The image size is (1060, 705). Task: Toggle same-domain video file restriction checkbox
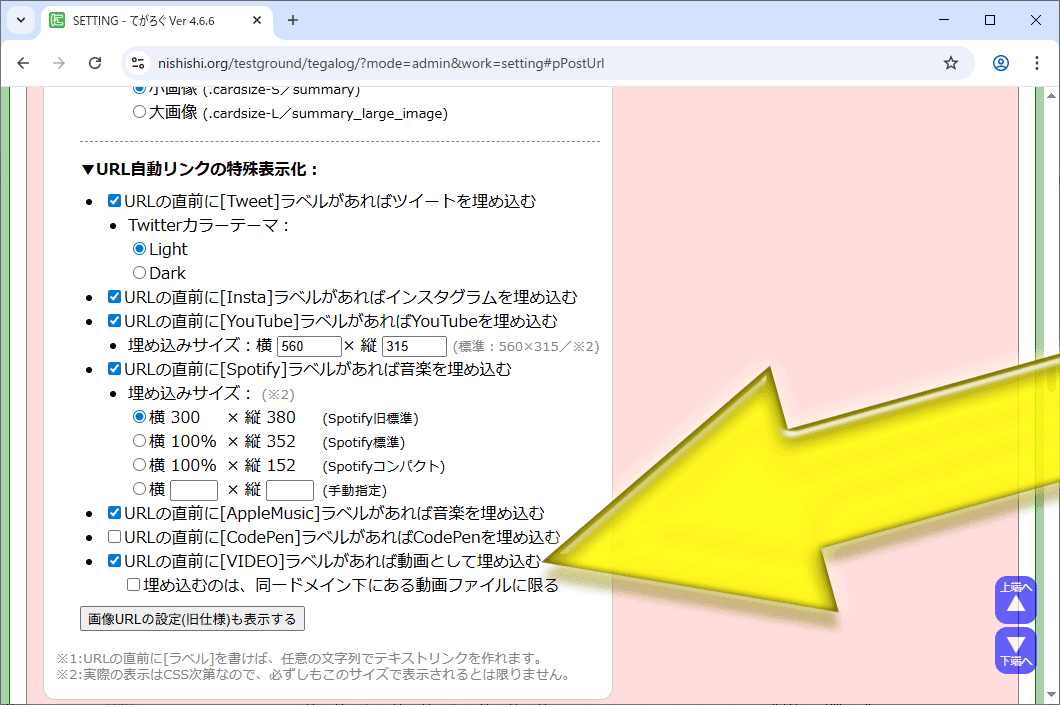pyautogui.click(x=133, y=585)
